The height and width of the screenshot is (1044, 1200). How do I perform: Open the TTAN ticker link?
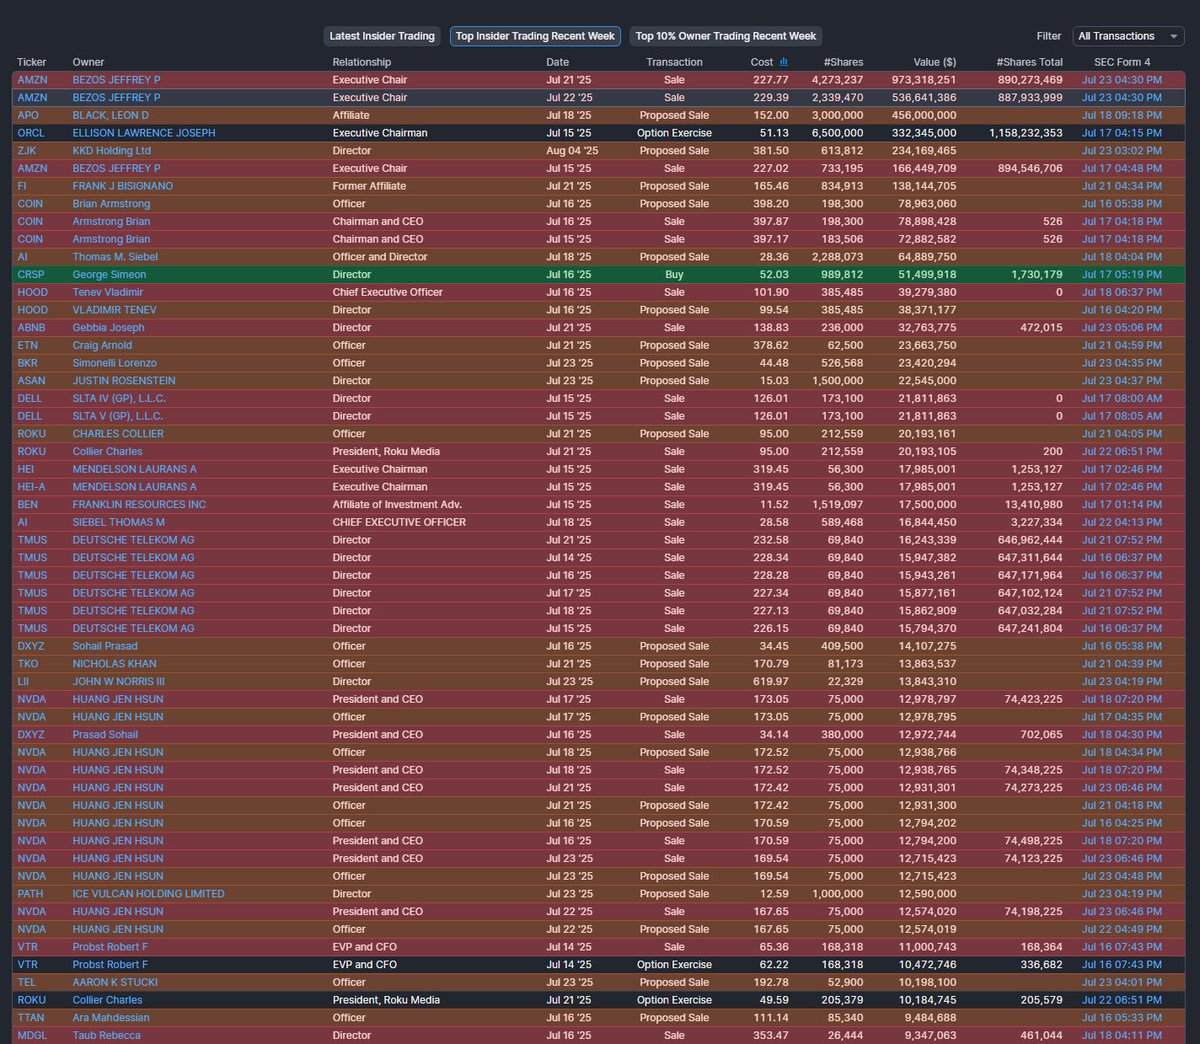pyautogui.click(x=31, y=1018)
